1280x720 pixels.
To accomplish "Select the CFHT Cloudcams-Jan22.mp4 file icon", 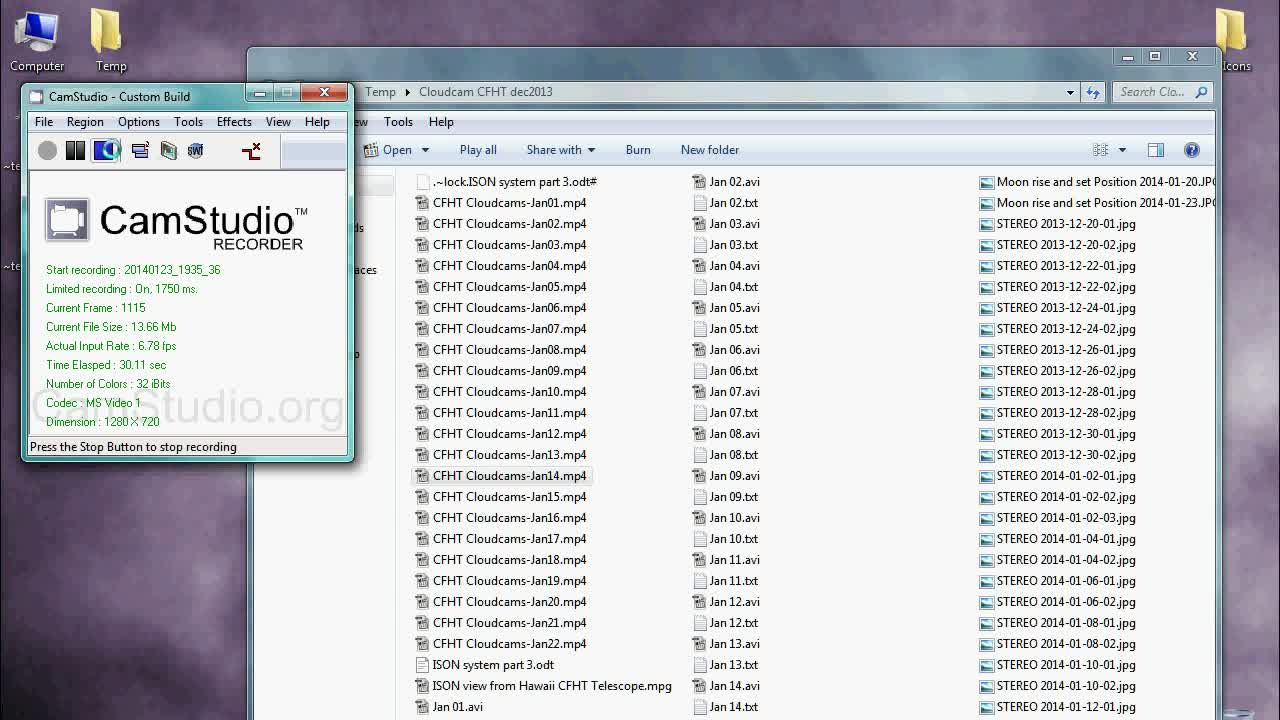I will pyautogui.click(x=423, y=644).
